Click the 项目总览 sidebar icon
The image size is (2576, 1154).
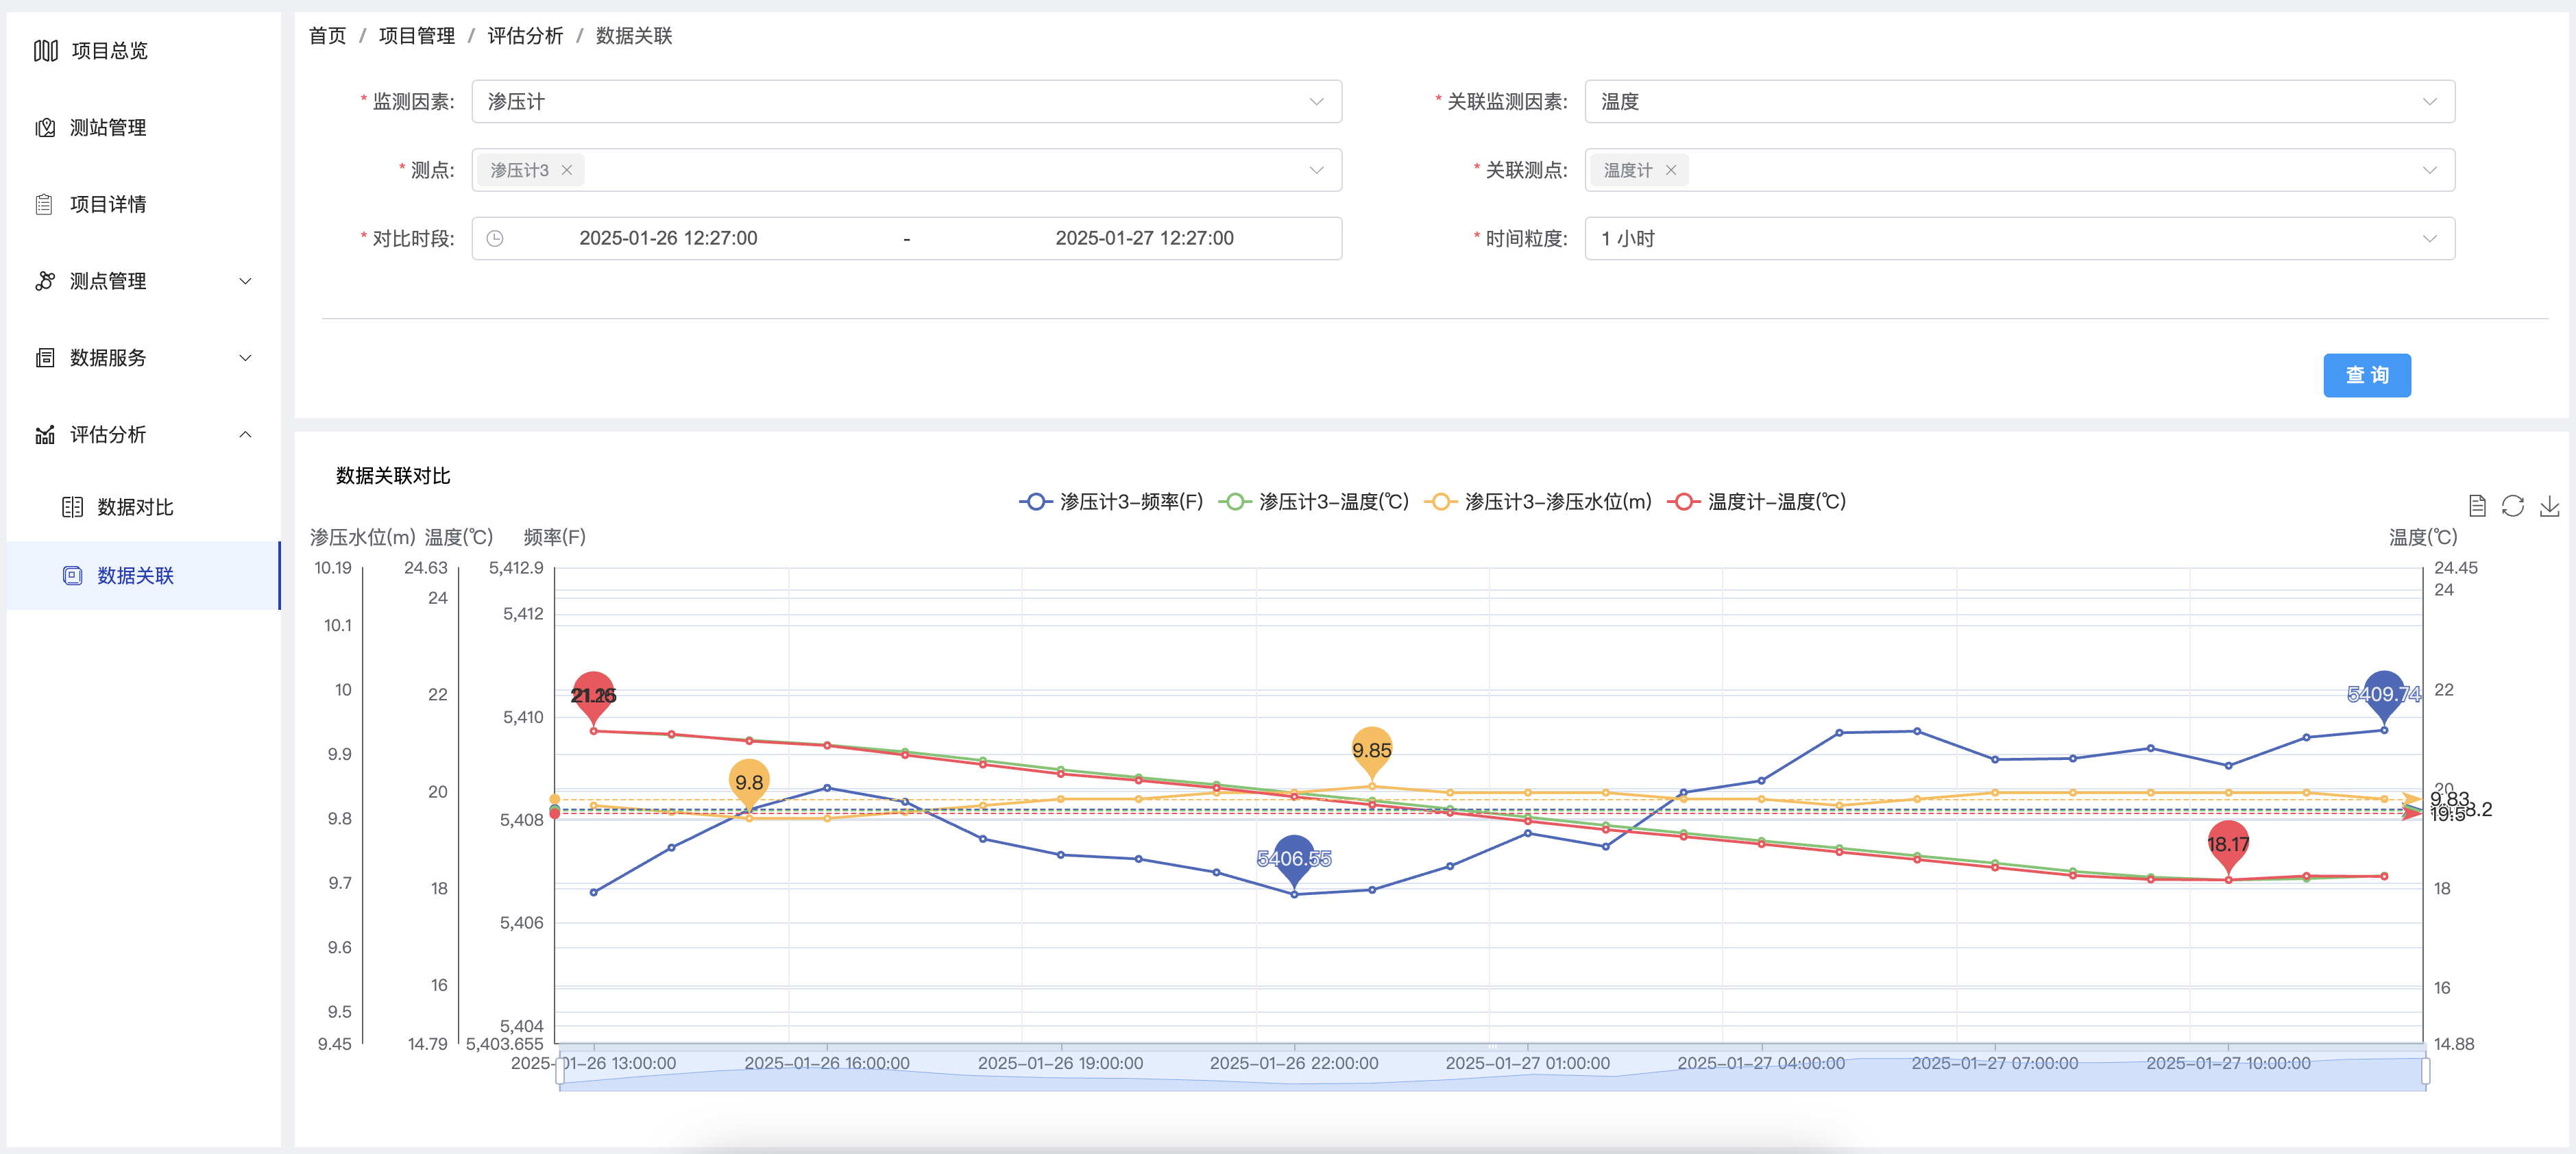(46, 51)
